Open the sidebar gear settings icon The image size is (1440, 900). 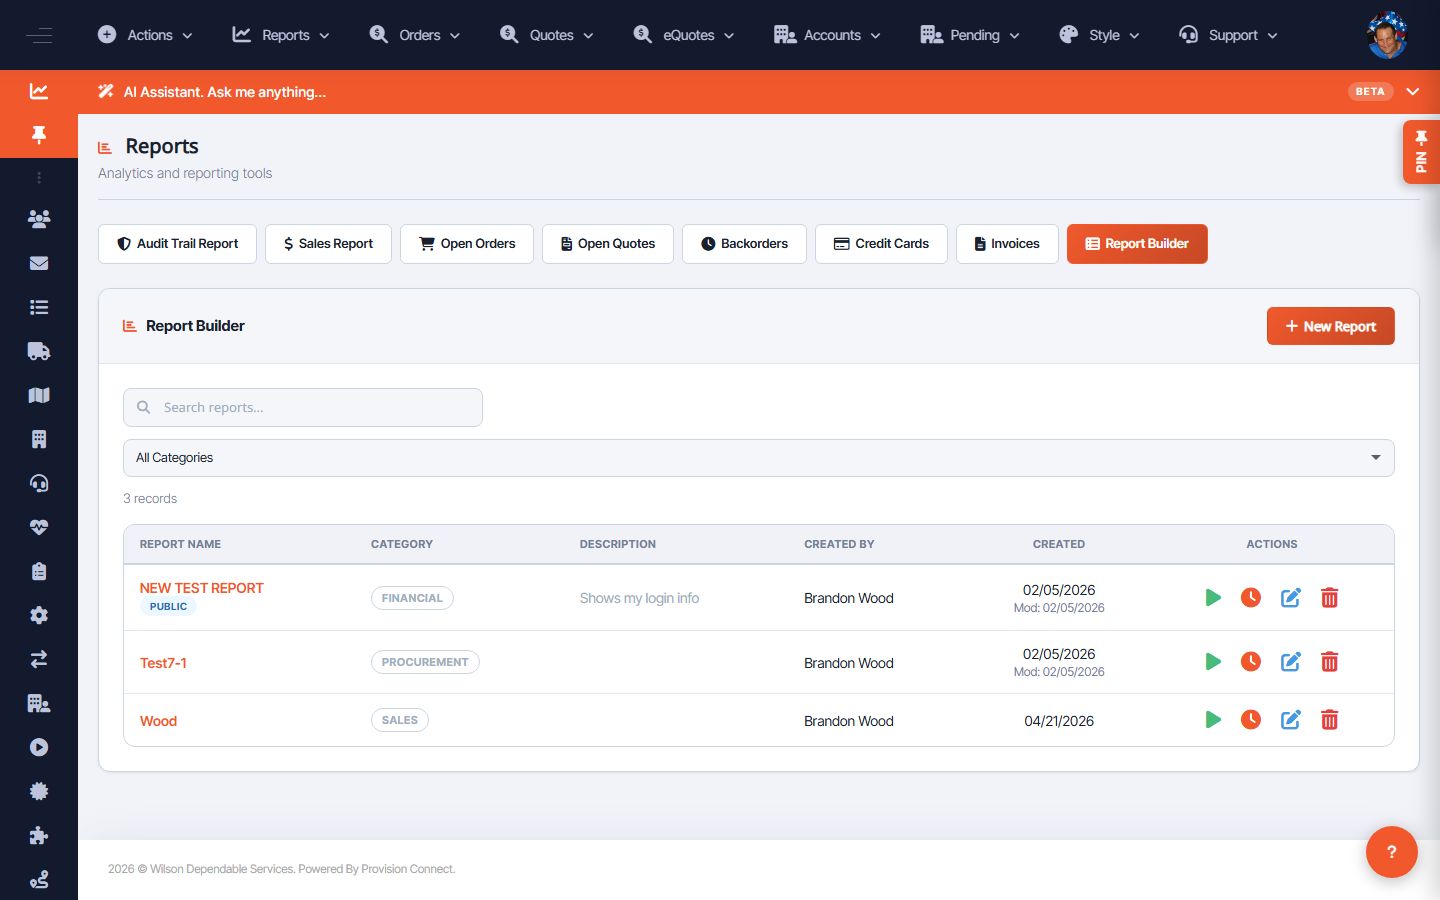(x=39, y=615)
